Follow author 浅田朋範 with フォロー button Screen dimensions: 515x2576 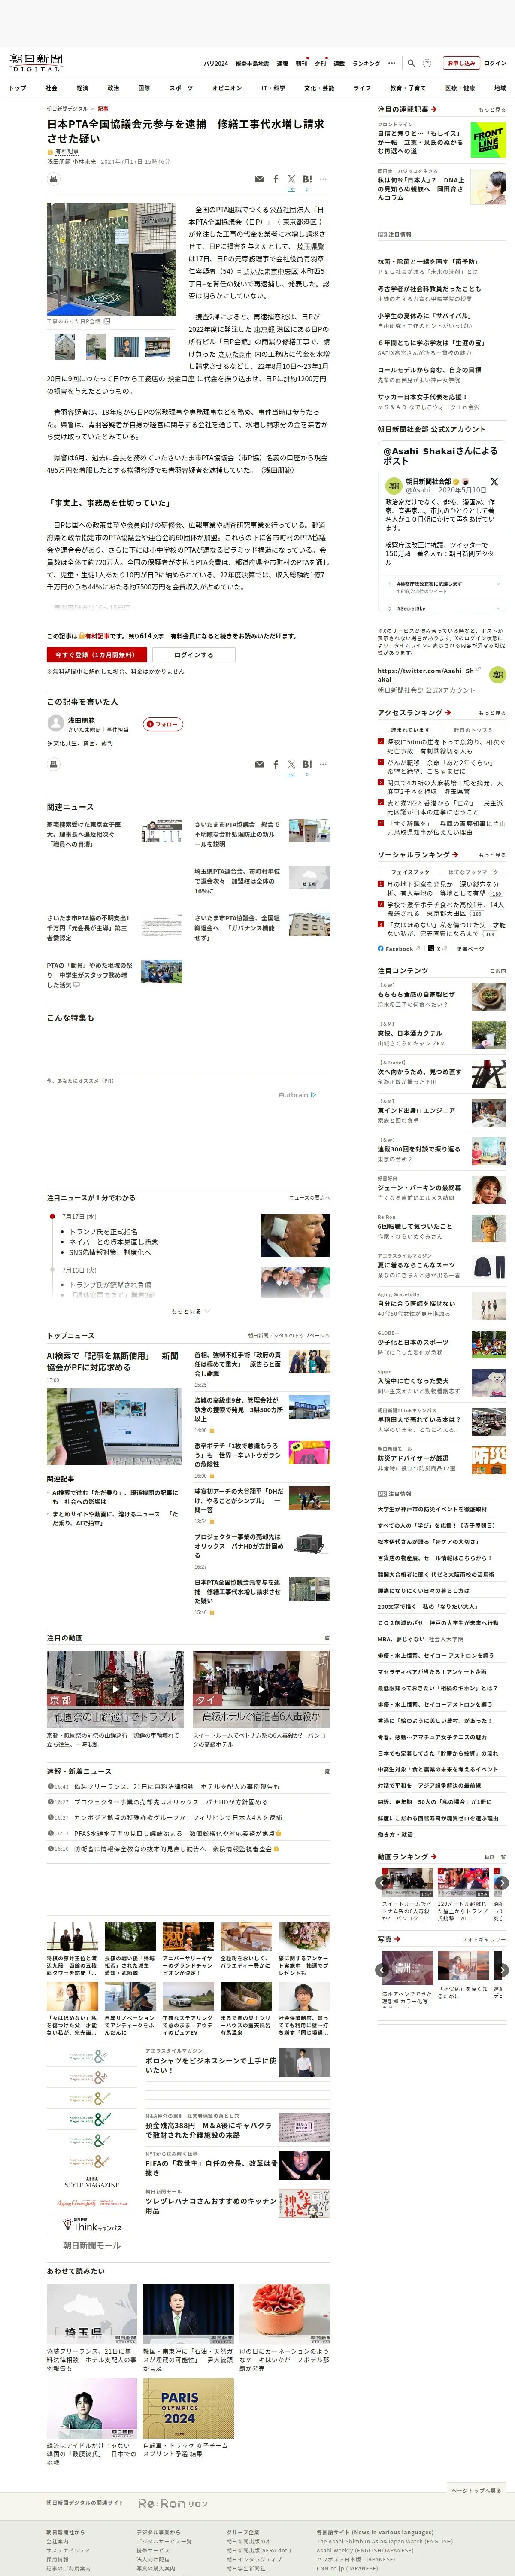pos(163,724)
